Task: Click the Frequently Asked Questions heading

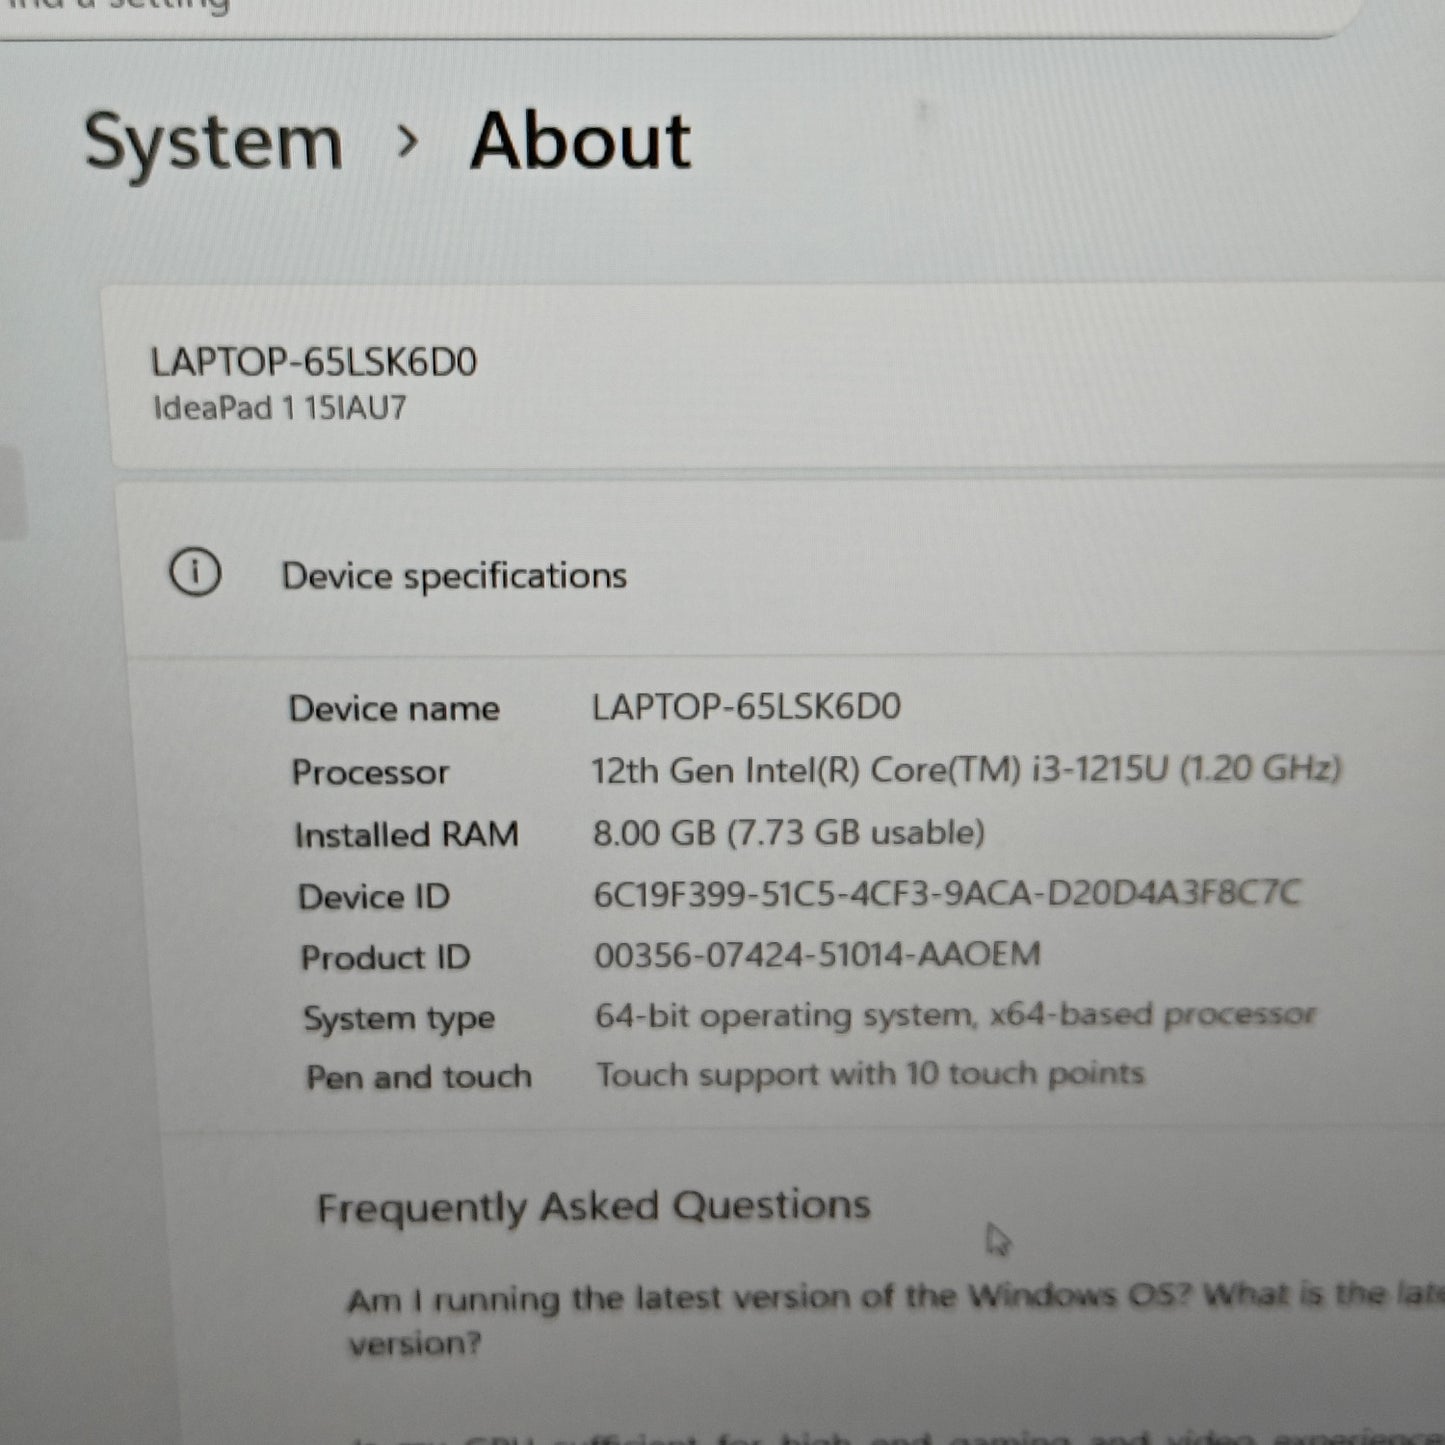Action: pos(593,1207)
